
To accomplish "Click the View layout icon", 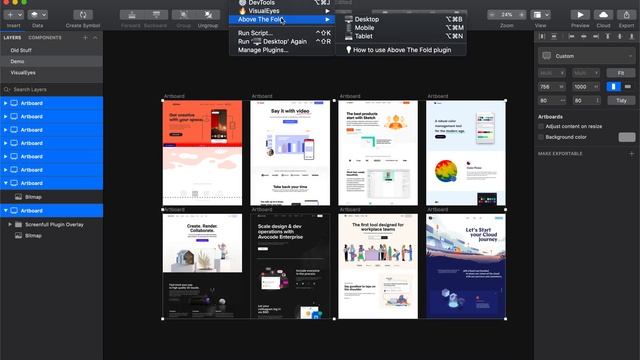I will coord(538,15).
